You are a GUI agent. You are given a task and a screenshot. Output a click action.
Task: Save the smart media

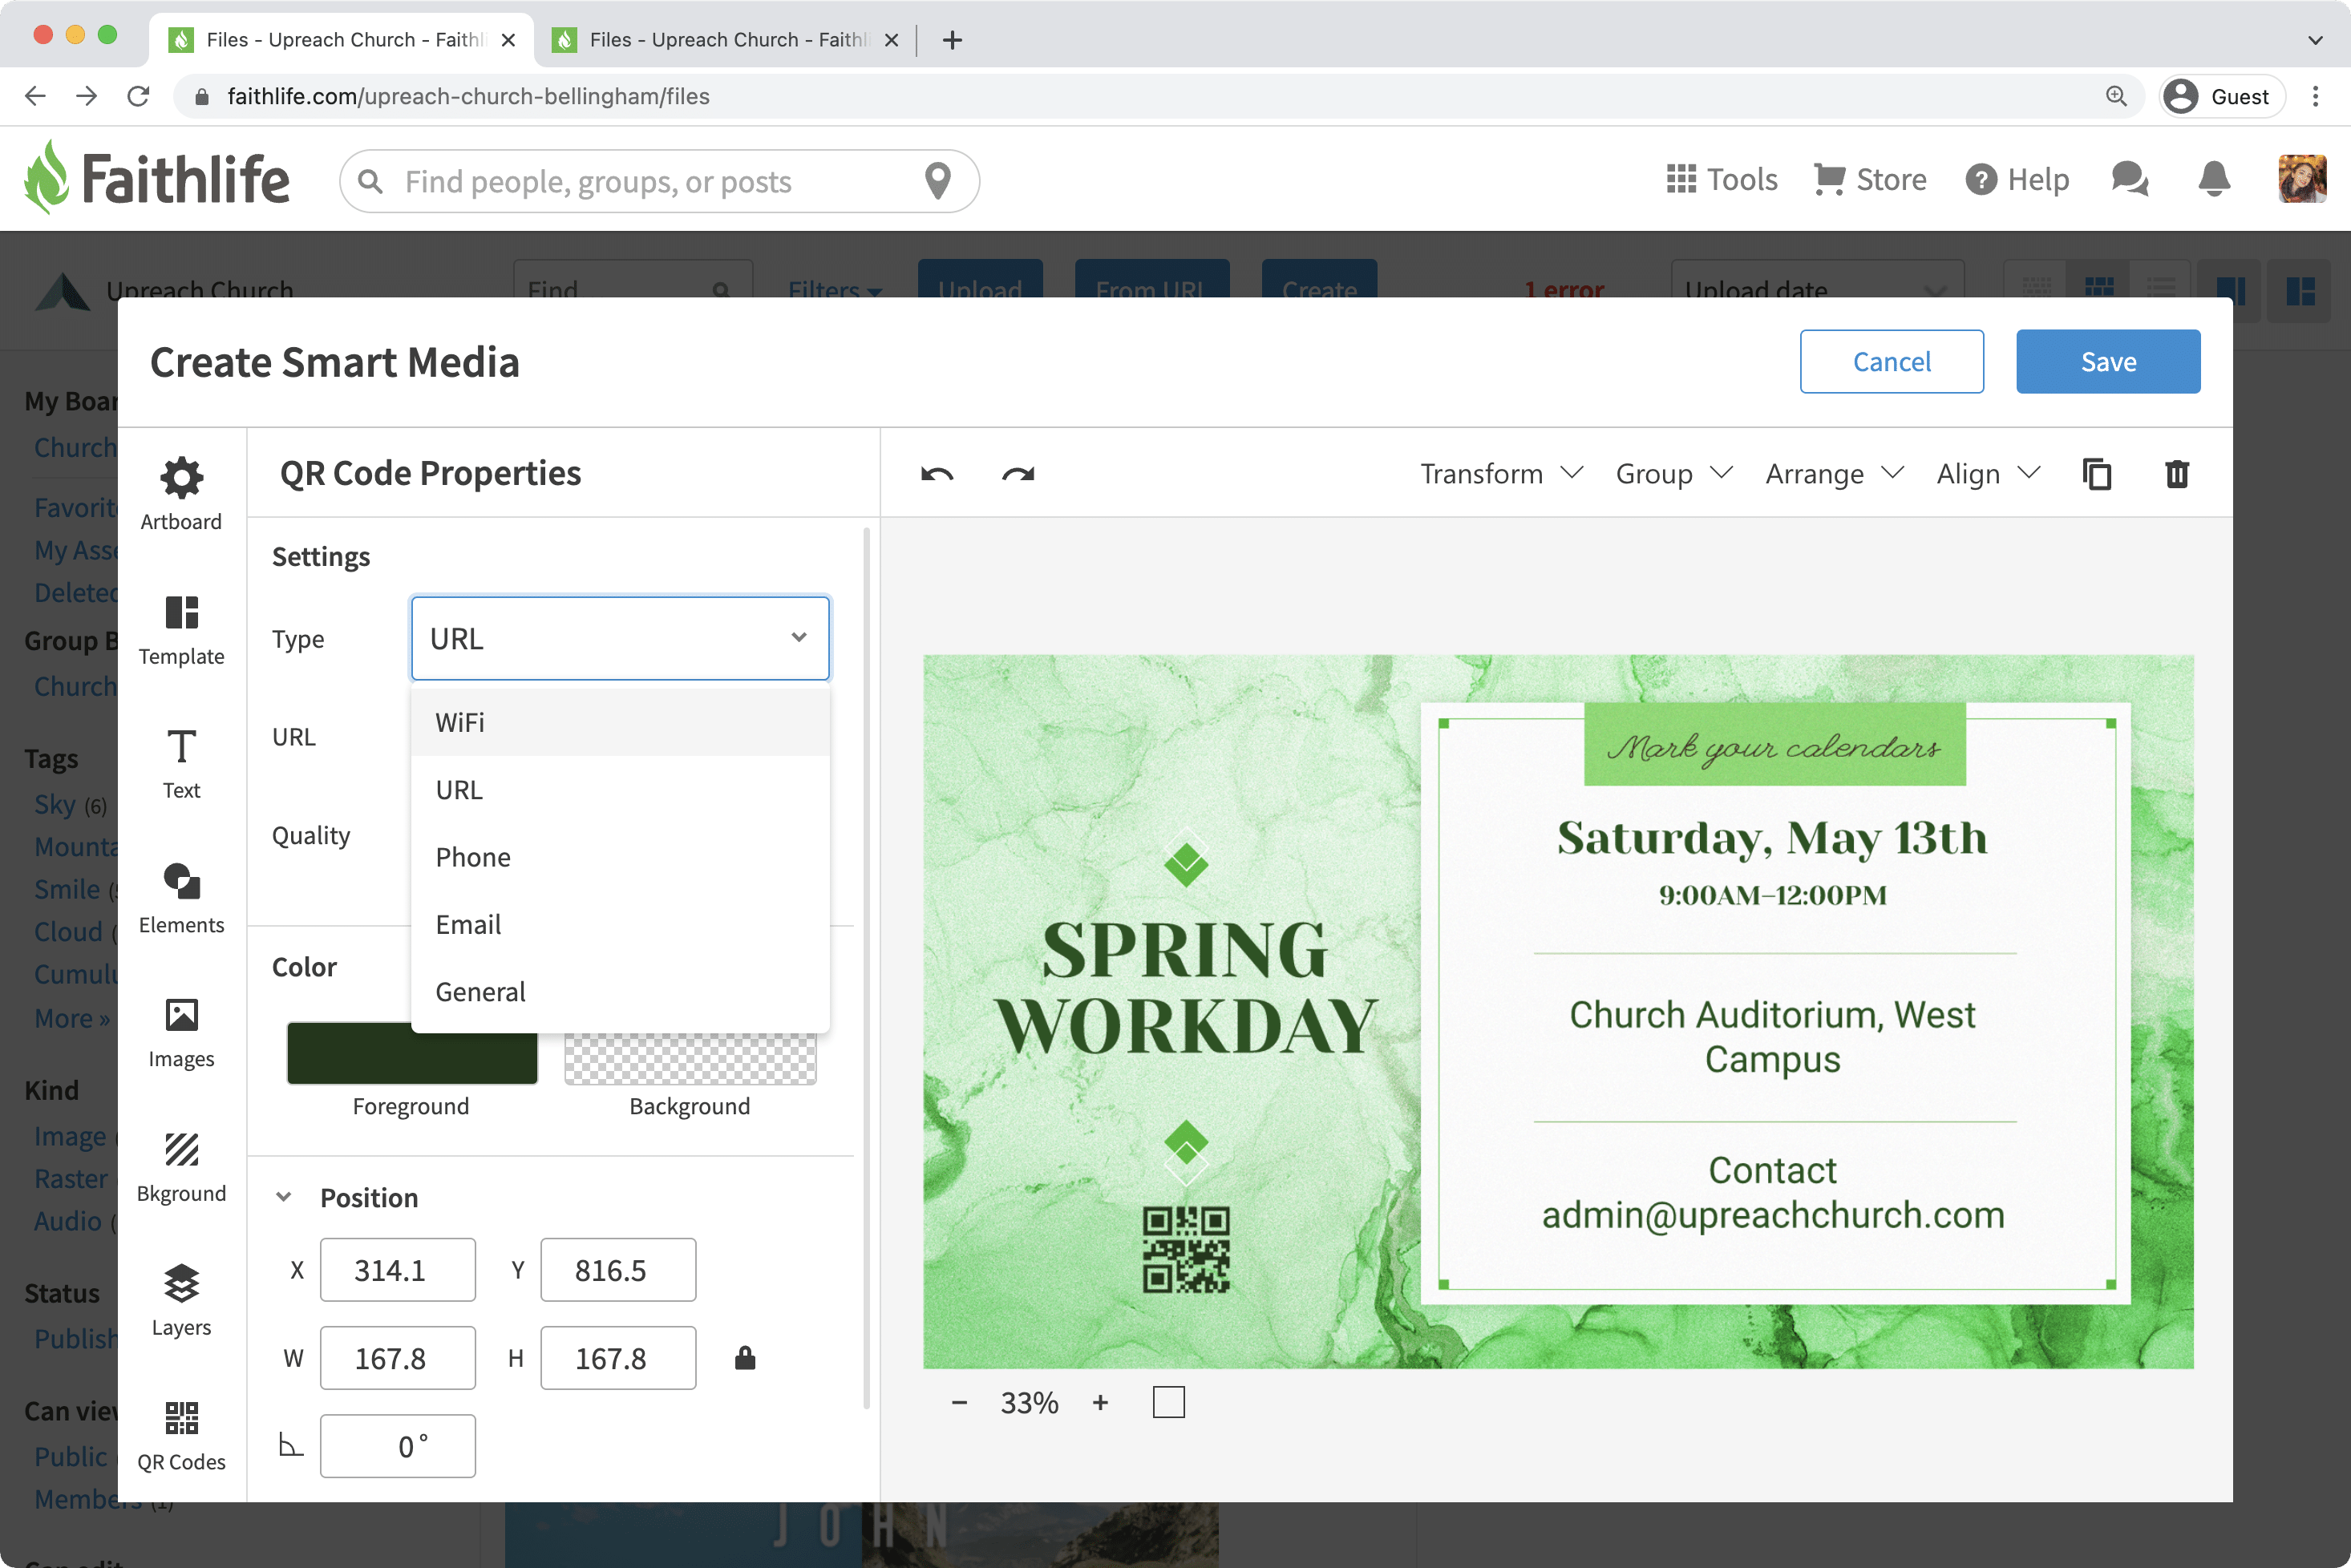(x=2107, y=361)
